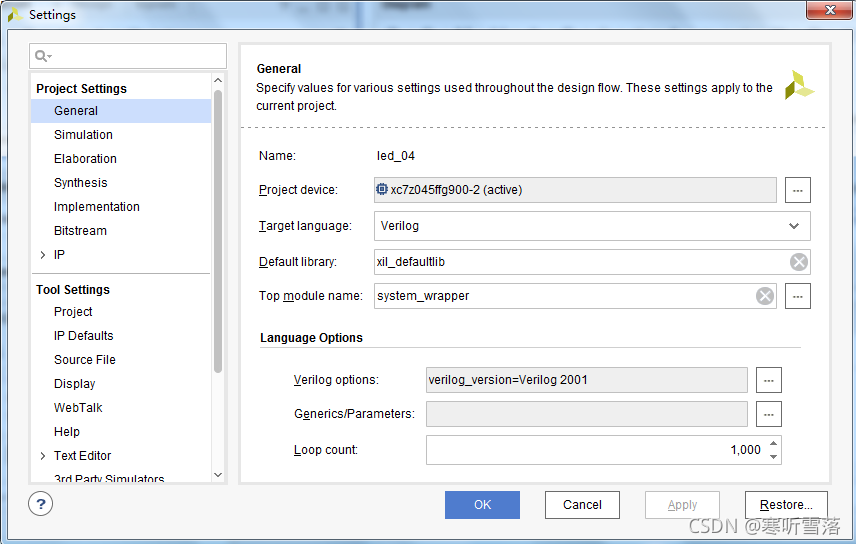Open Project device browse ellipsis button
Viewport: 856px width, 544px height.
click(798, 190)
